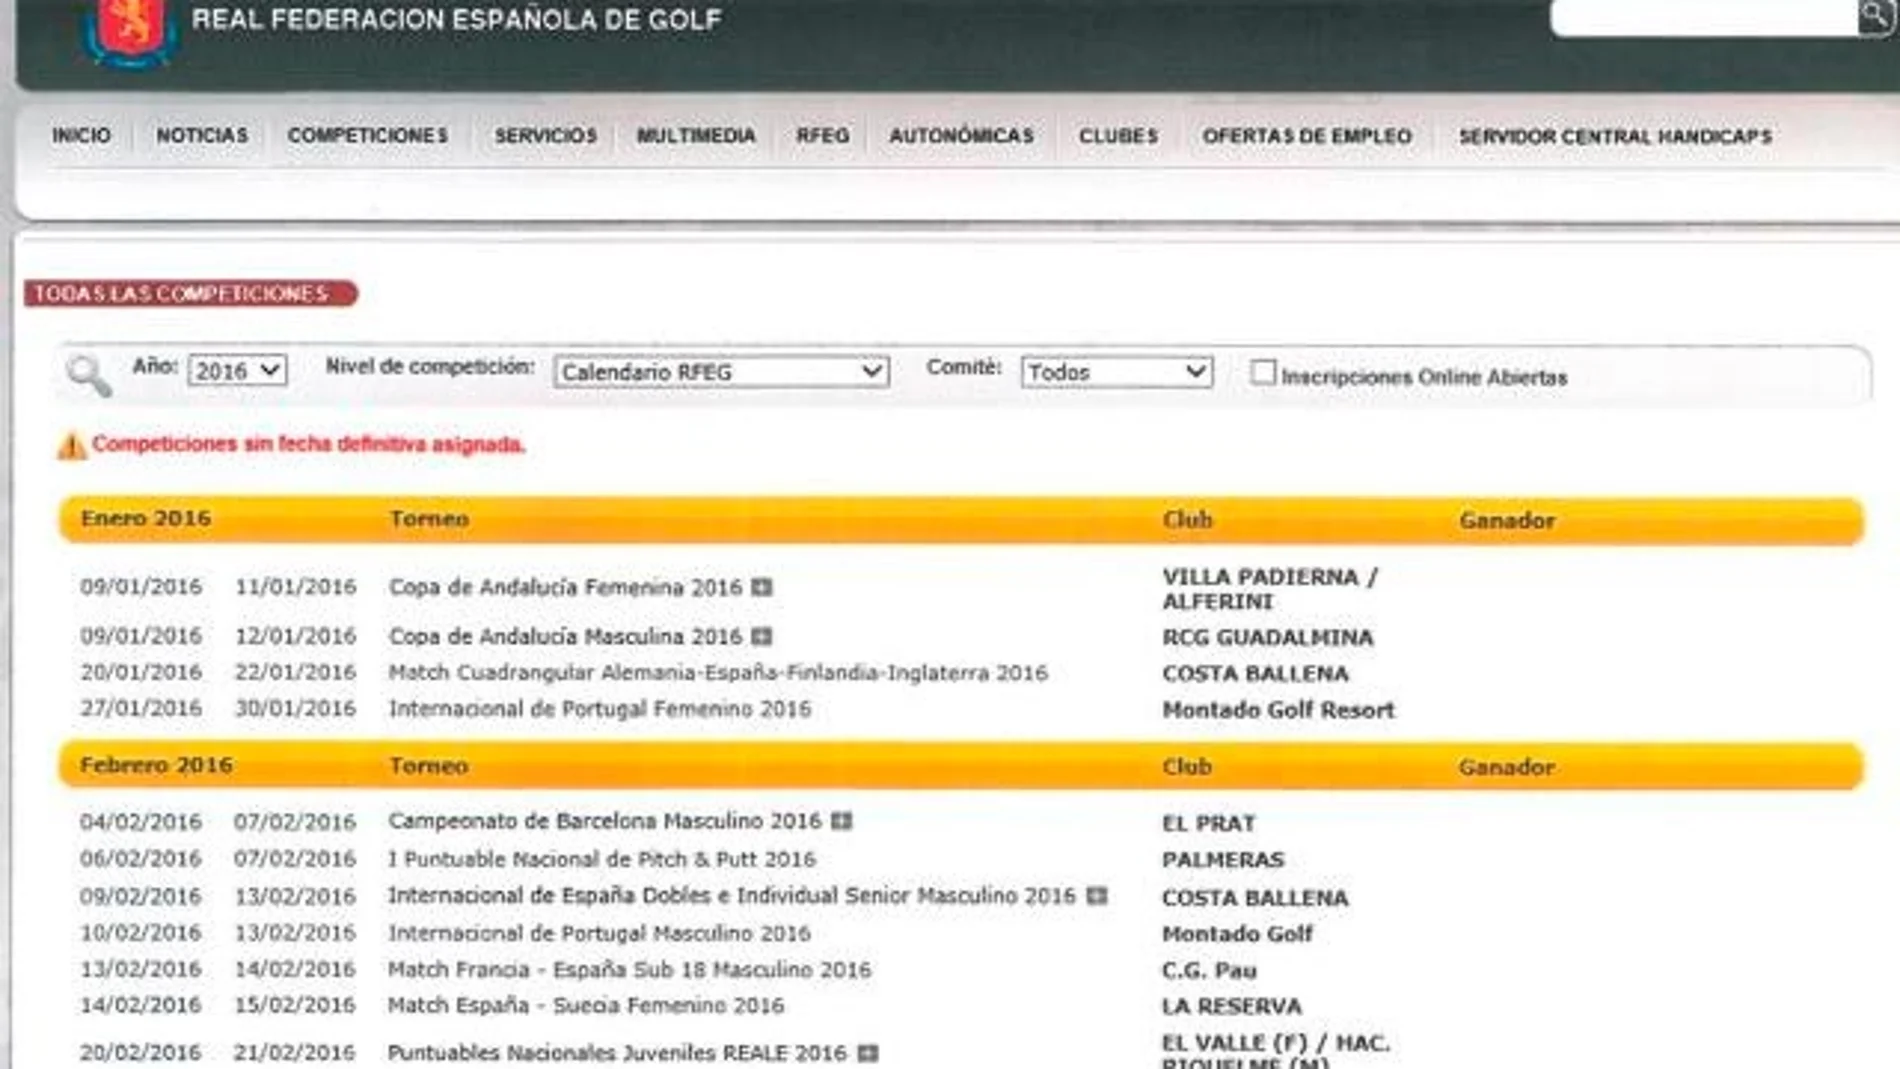Expand plus icon for Internacional de España Senior
This screenshot has width=1900, height=1069.
(1097, 895)
